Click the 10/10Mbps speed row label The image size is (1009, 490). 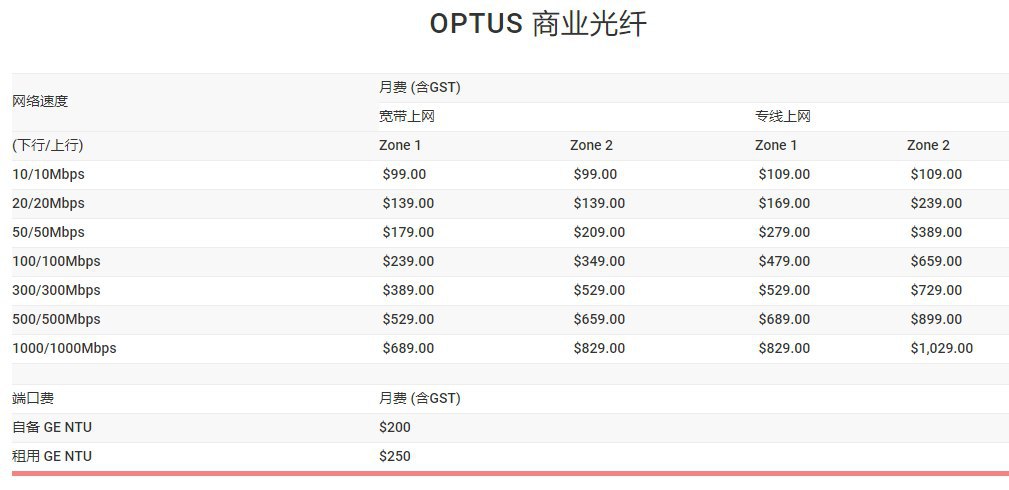coord(48,174)
